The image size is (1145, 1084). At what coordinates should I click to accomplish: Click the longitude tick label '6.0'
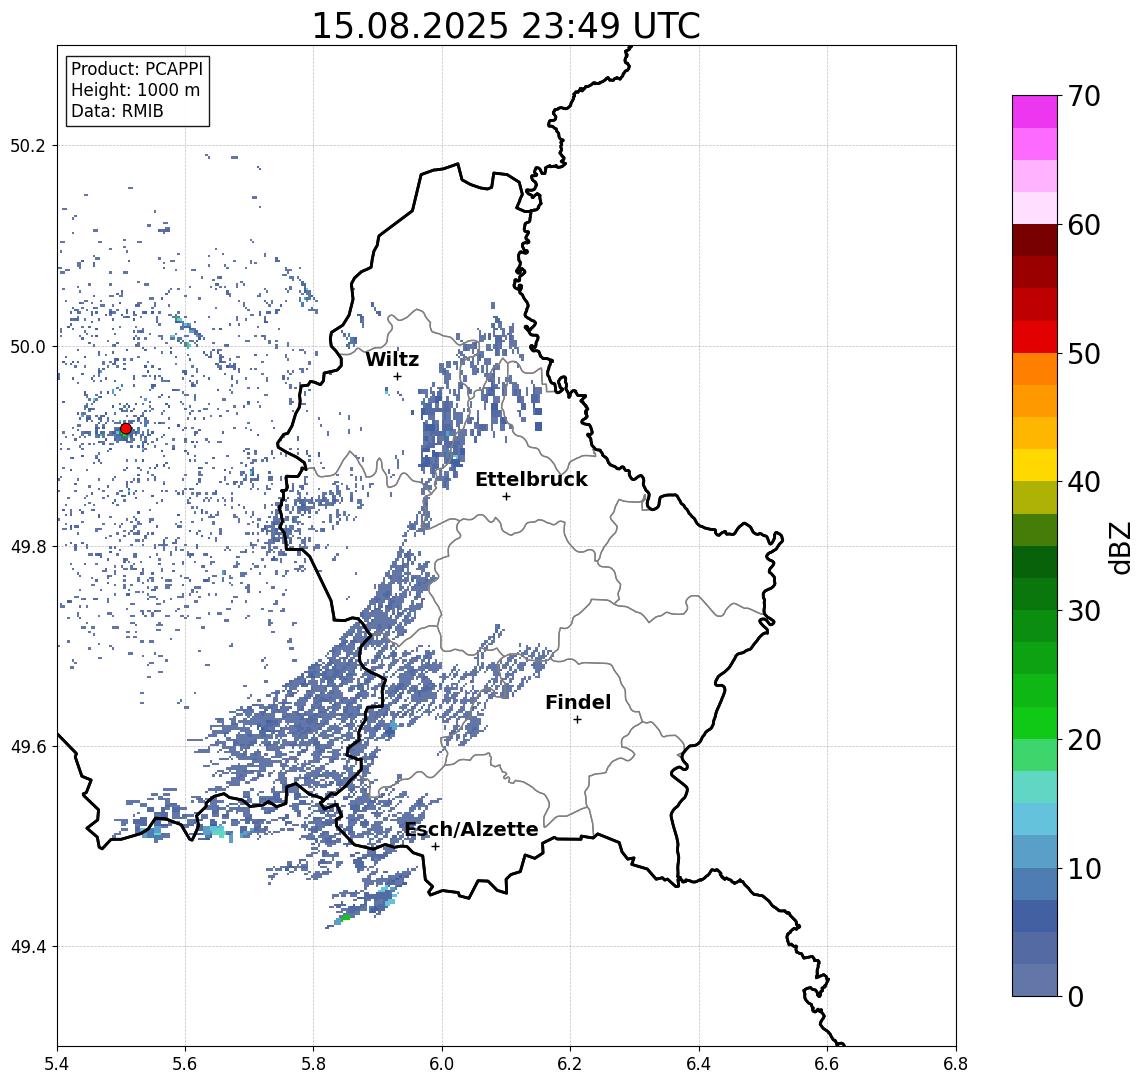pyautogui.click(x=442, y=1064)
